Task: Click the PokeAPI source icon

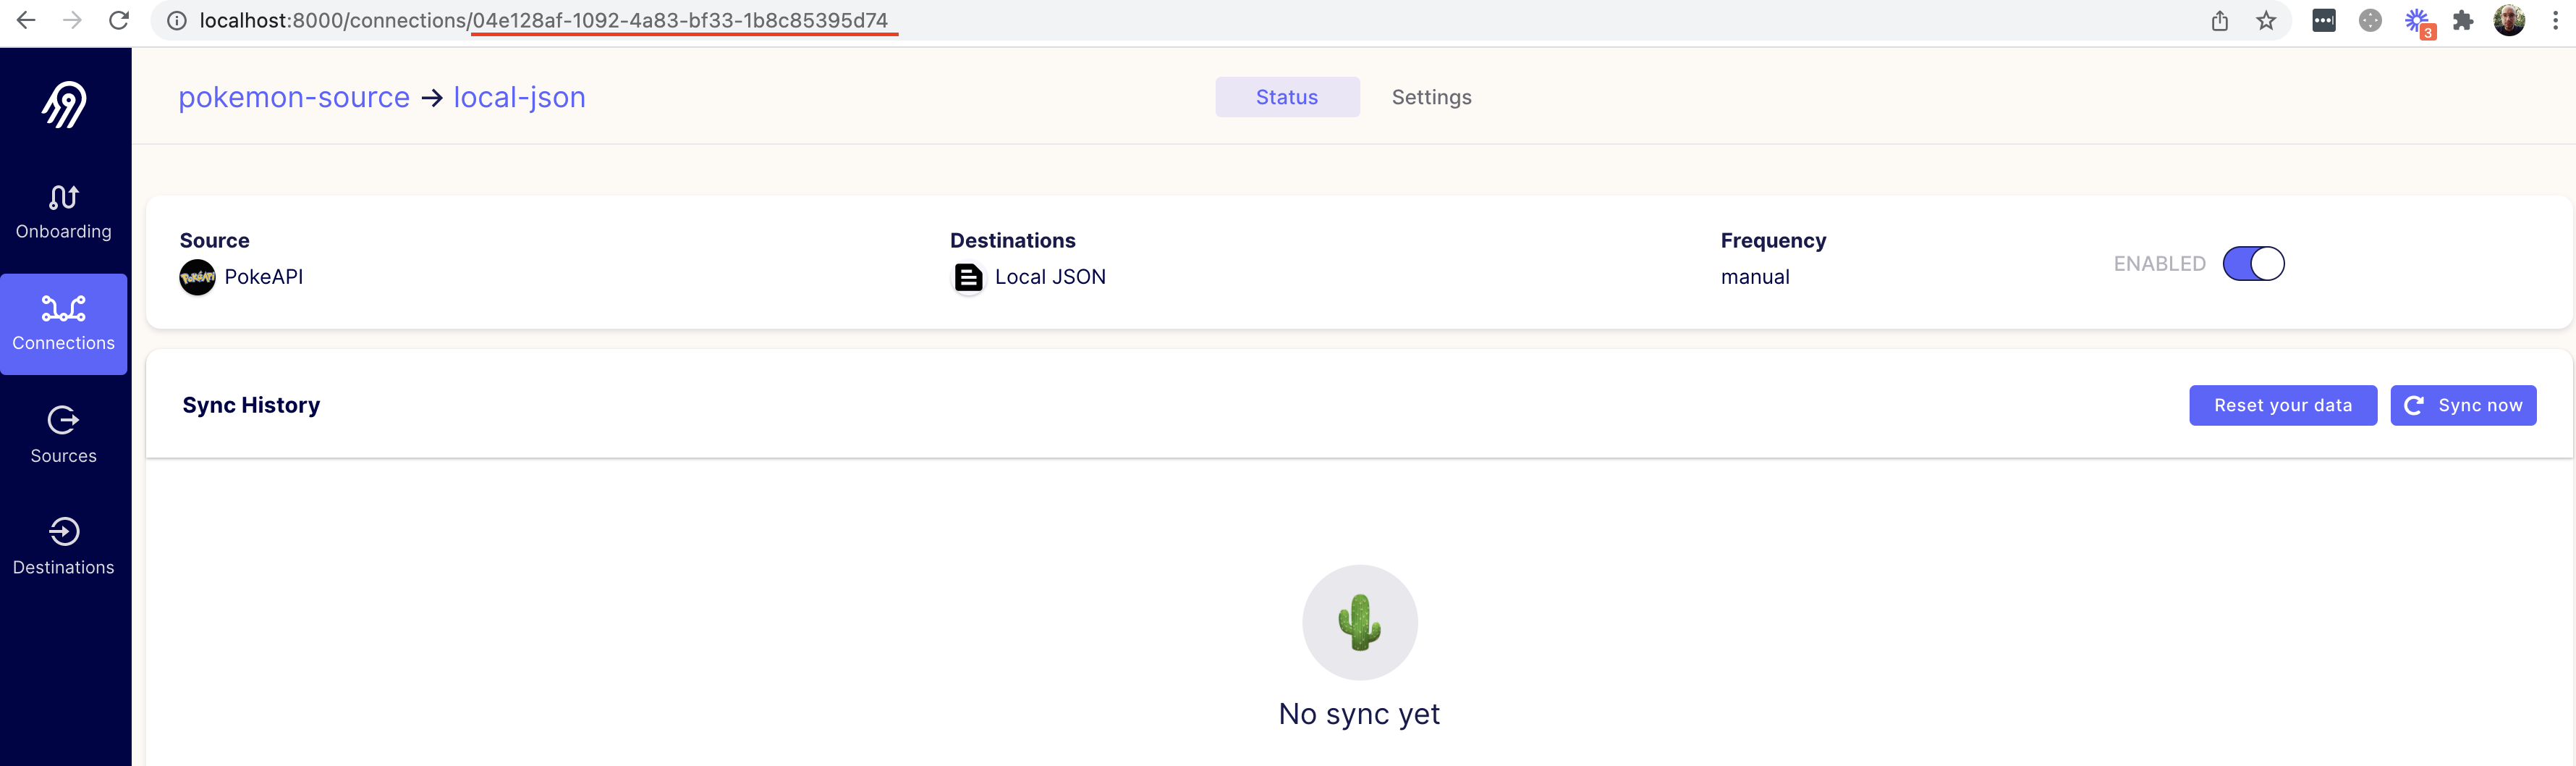Action: (x=197, y=277)
